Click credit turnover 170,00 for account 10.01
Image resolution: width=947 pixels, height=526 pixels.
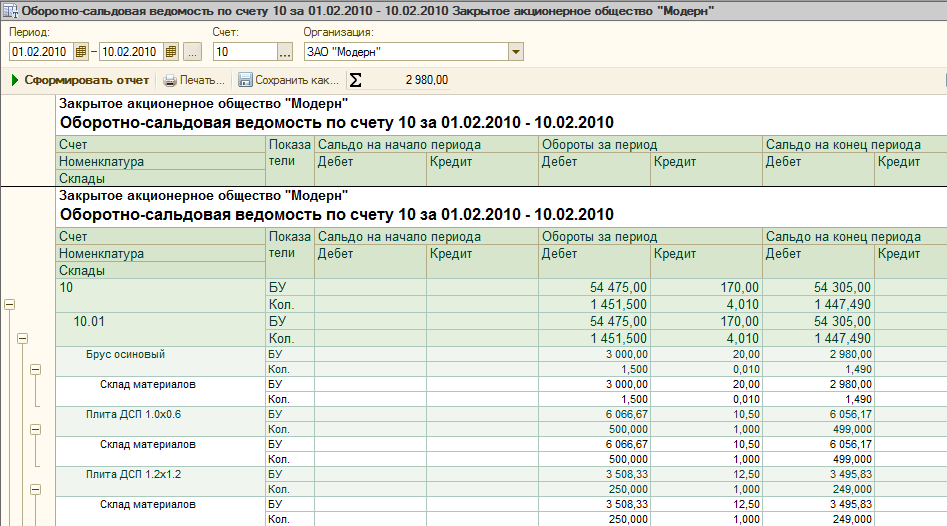tap(706, 321)
